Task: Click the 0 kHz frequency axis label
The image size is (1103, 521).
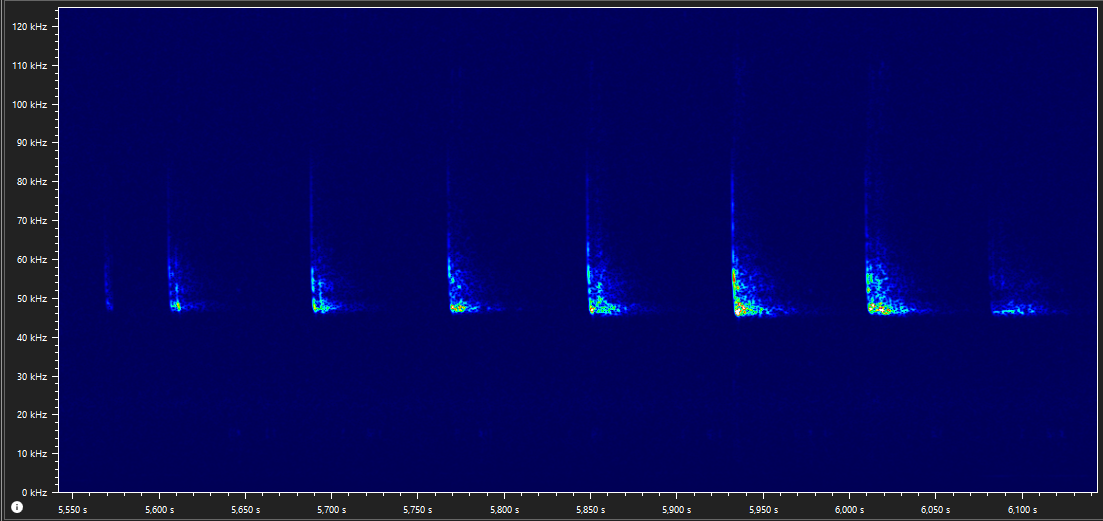Action: pyautogui.click(x=35, y=493)
